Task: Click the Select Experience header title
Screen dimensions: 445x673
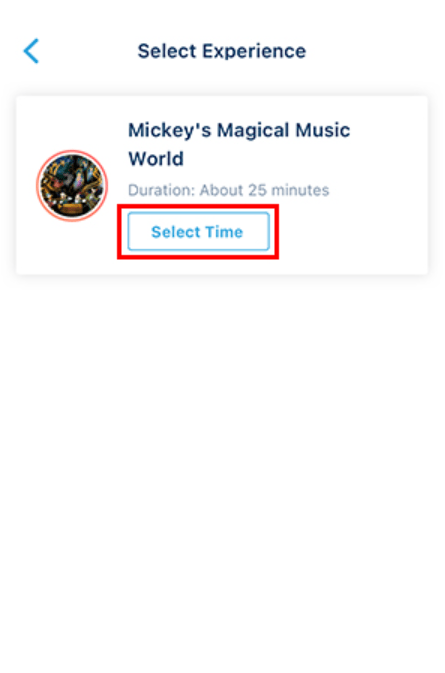Action: click(221, 51)
